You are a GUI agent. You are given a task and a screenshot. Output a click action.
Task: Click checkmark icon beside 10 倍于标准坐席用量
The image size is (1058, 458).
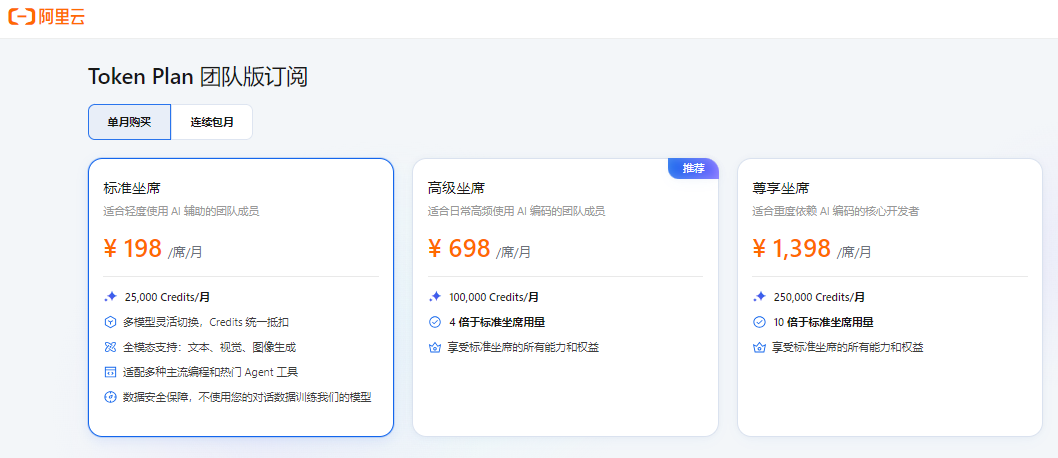coord(759,322)
